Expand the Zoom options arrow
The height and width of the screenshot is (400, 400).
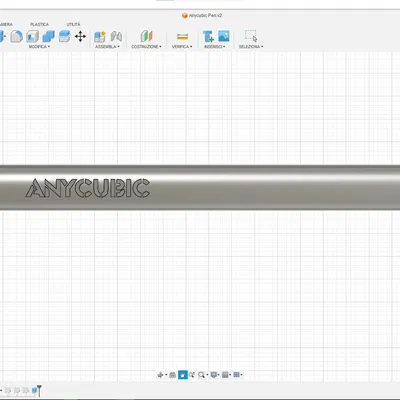coord(207,375)
